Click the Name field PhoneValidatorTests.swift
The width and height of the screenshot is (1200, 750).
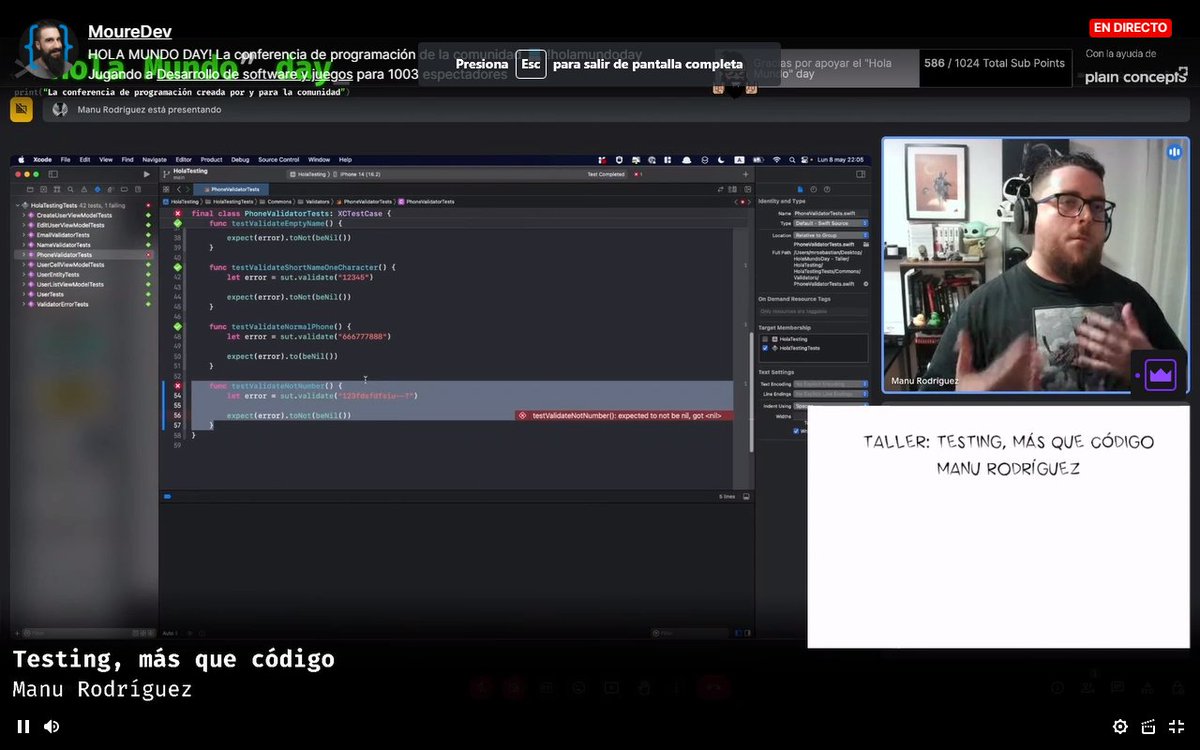pyautogui.click(x=831, y=213)
